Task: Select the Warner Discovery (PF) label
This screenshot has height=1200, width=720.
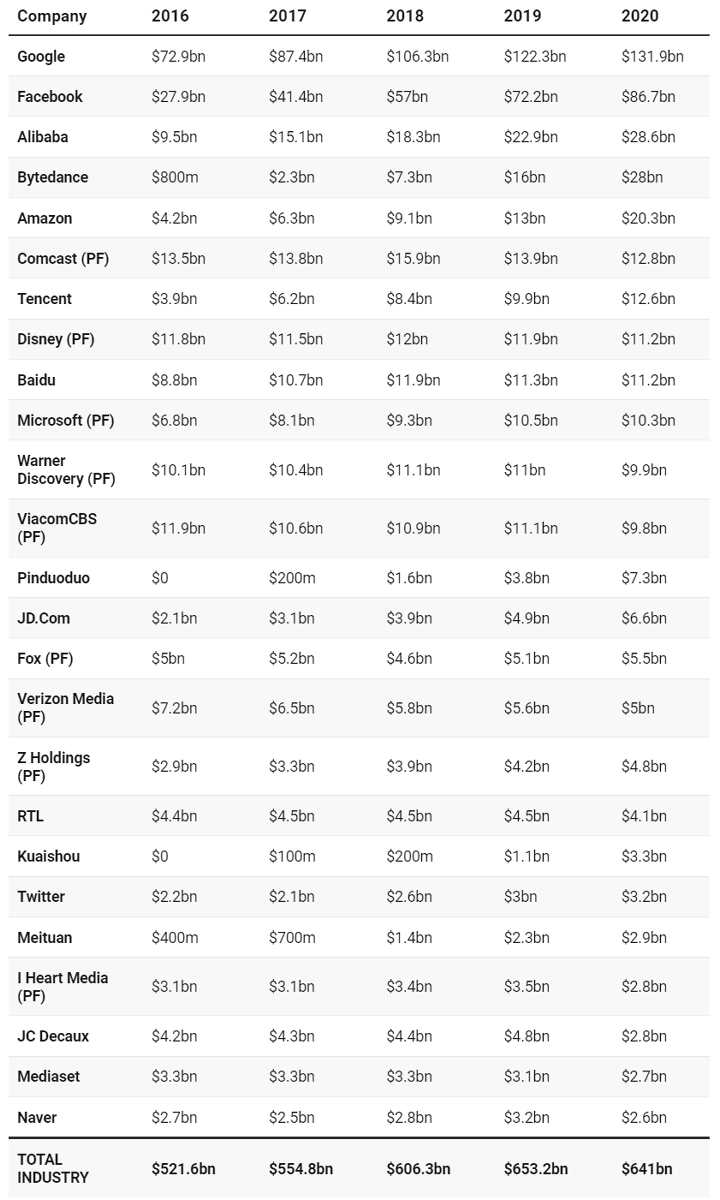Action: tap(66, 470)
